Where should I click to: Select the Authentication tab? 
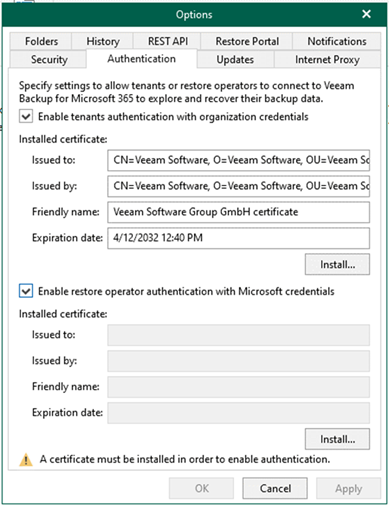141,59
